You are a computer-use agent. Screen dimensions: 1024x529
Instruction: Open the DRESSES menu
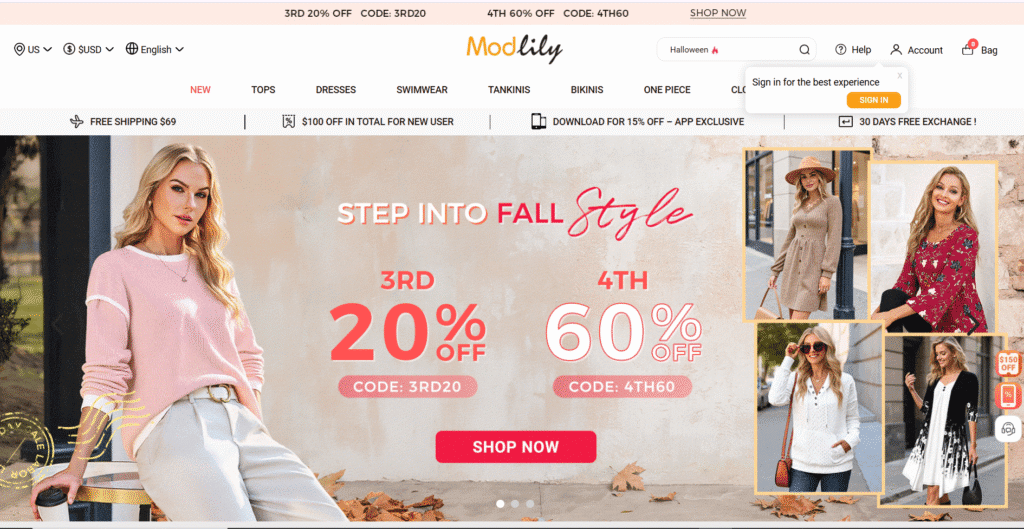click(336, 90)
